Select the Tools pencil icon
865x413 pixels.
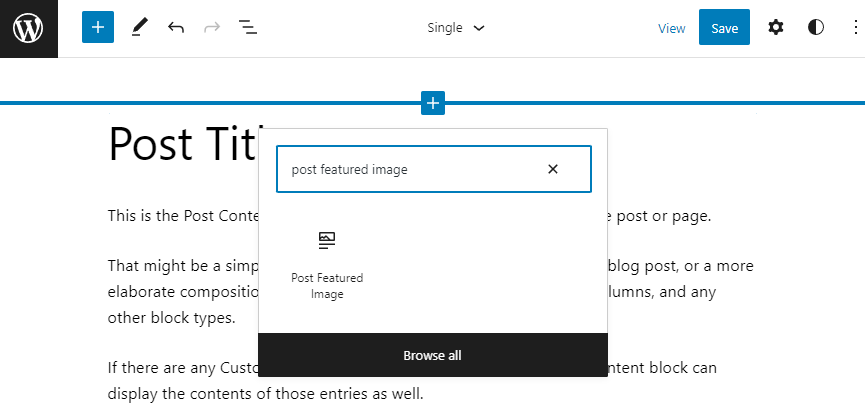(x=138, y=28)
